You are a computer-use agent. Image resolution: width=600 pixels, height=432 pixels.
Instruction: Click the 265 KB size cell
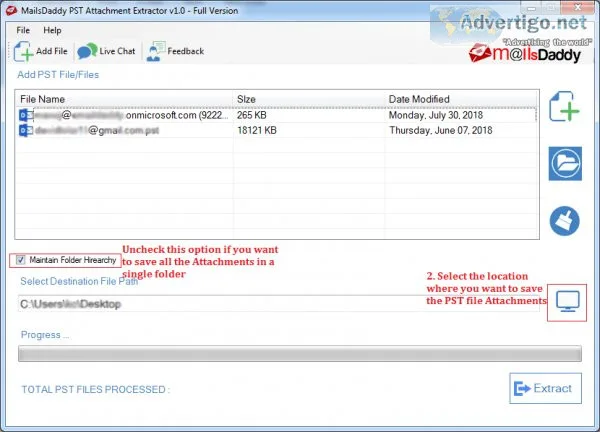click(251, 115)
